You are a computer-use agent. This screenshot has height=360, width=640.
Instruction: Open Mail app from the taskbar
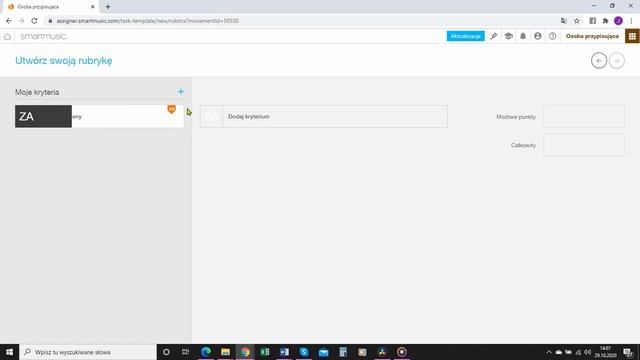[324, 352]
